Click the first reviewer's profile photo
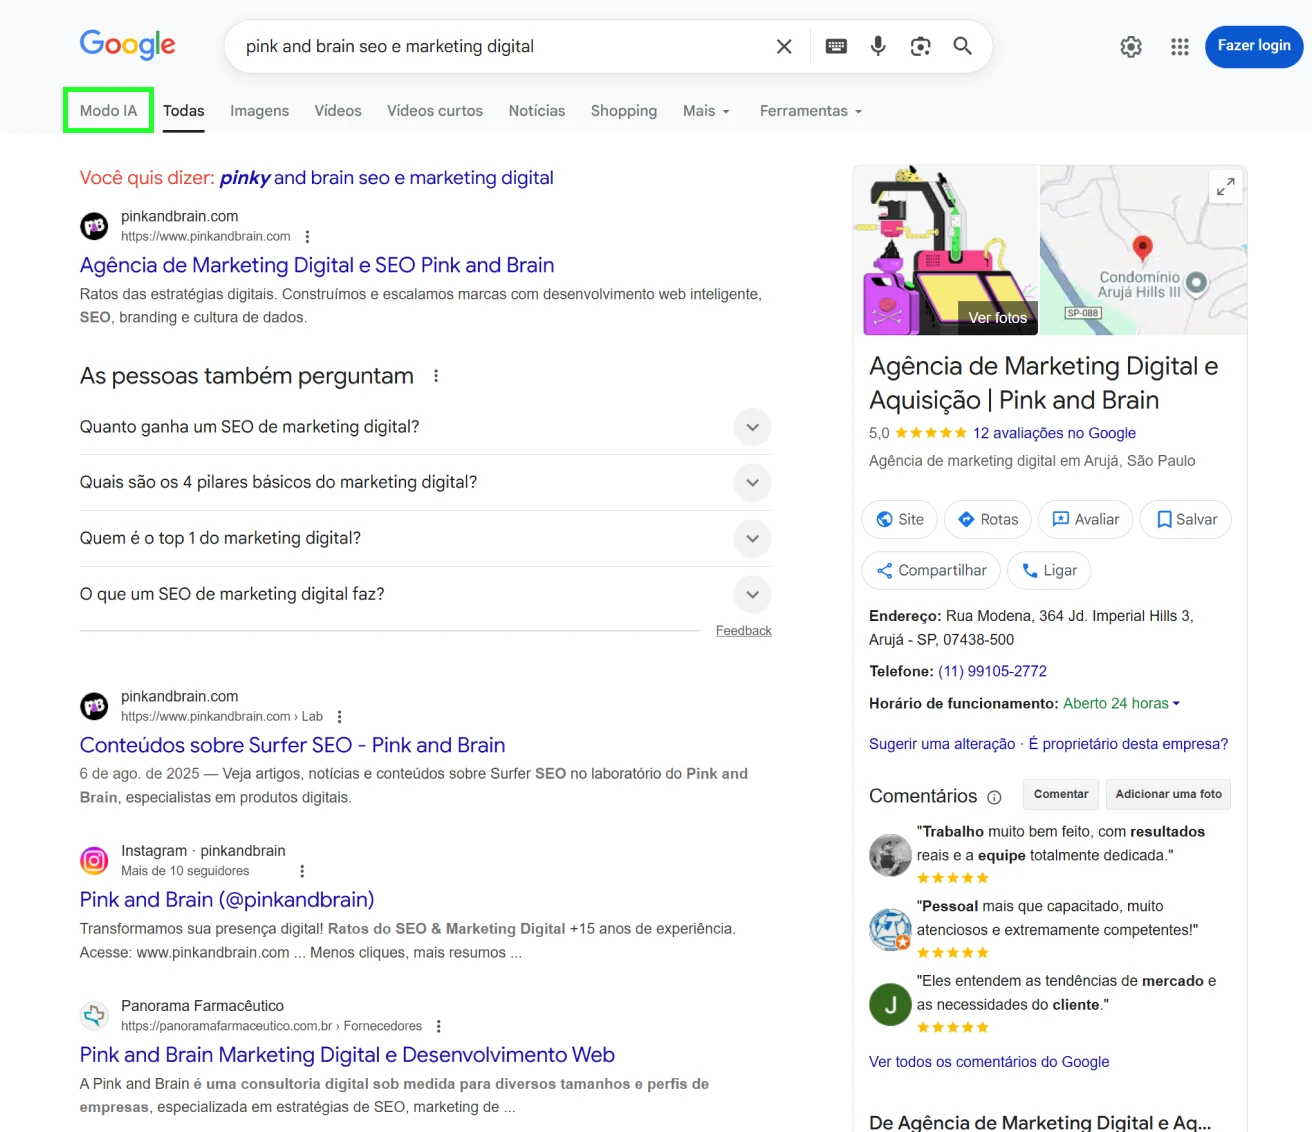The width and height of the screenshot is (1312, 1132). point(890,855)
